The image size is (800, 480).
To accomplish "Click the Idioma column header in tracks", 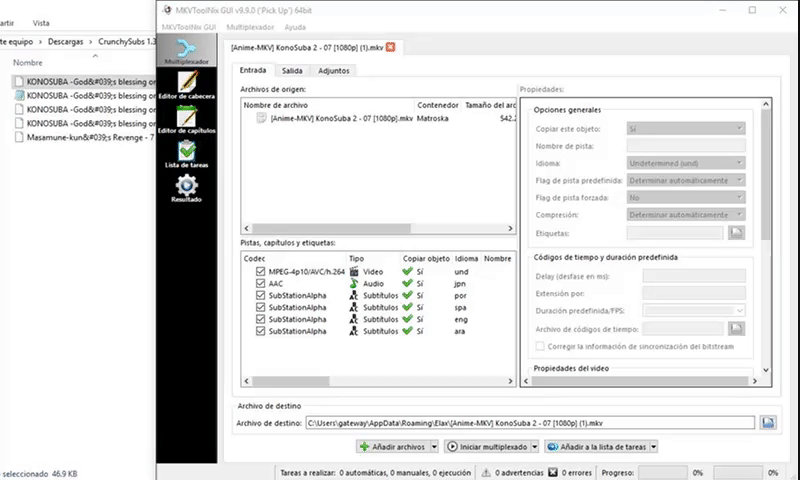I will pyautogui.click(x=467, y=259).
